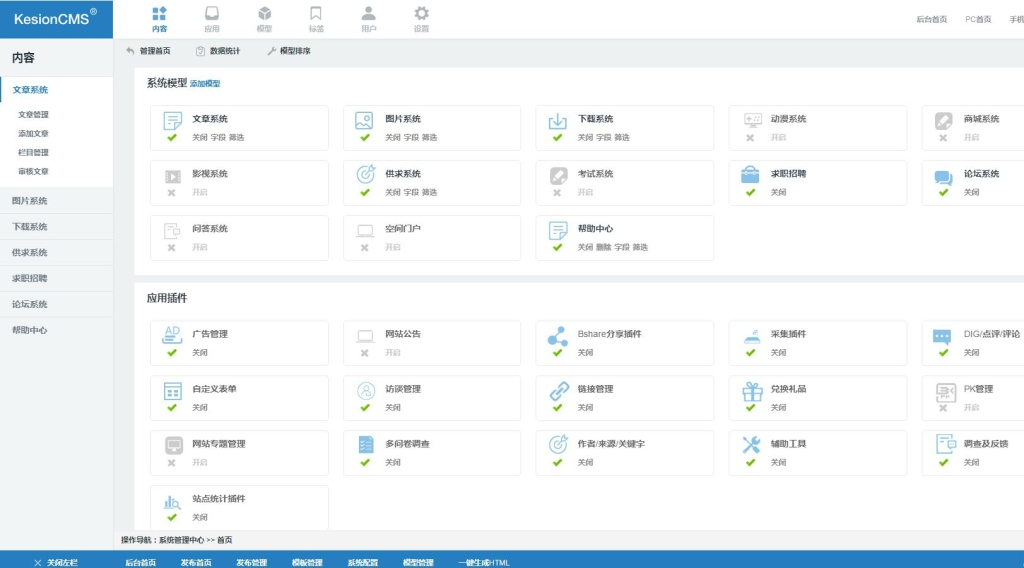Click 关闭左栏 in bottom bar
Screen dimensions: 1024x568
[x=56, y=562]
